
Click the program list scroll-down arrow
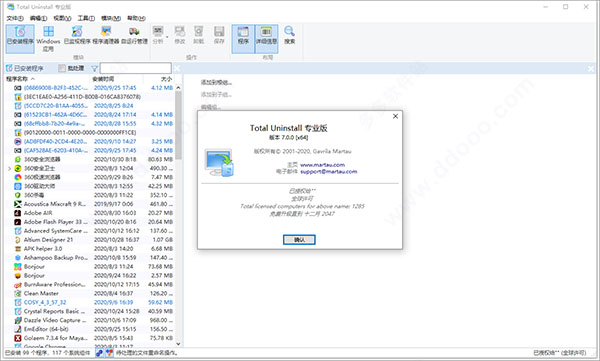click(178, 344)
